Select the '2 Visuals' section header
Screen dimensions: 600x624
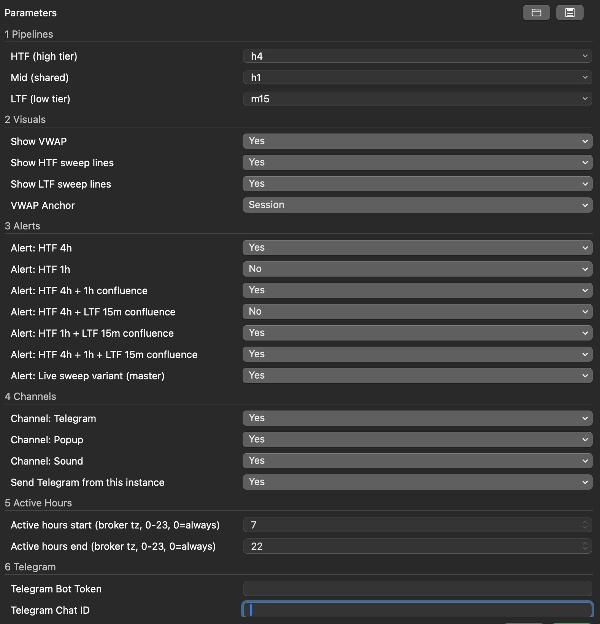tap(25, 119)
